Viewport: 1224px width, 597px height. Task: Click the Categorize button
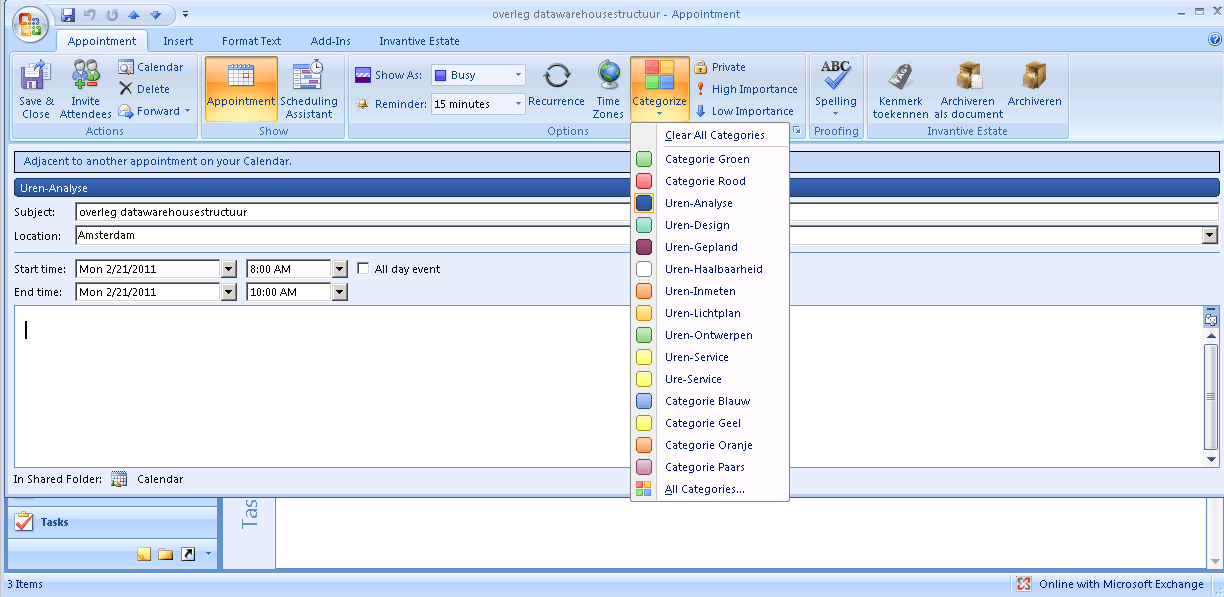pyautogui.click(x=660, y=88)
